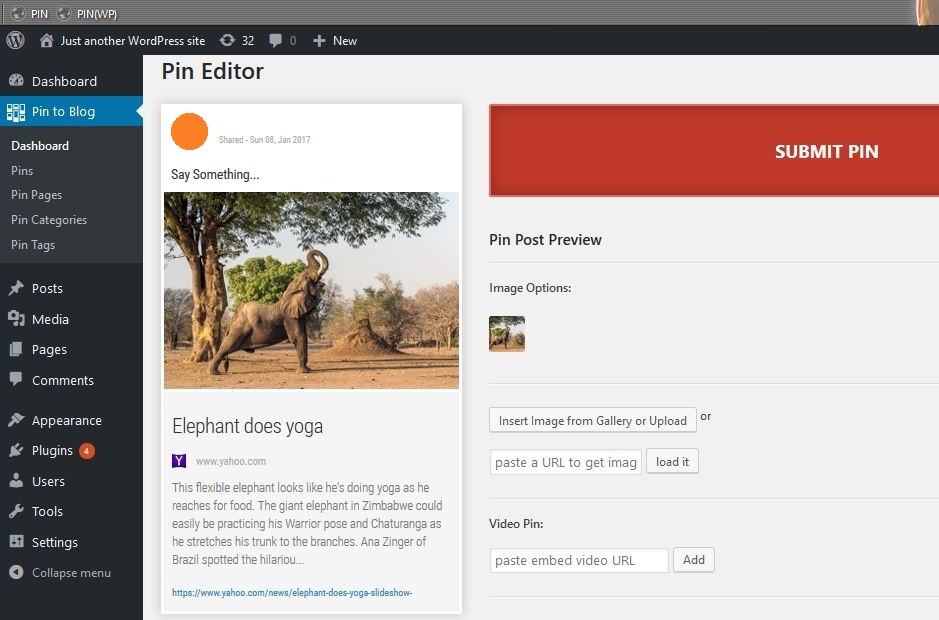Click the red SUBMIT PIN button
Image resolution: width=939 pixels, height=620 pixels.
tap(714, 151)
